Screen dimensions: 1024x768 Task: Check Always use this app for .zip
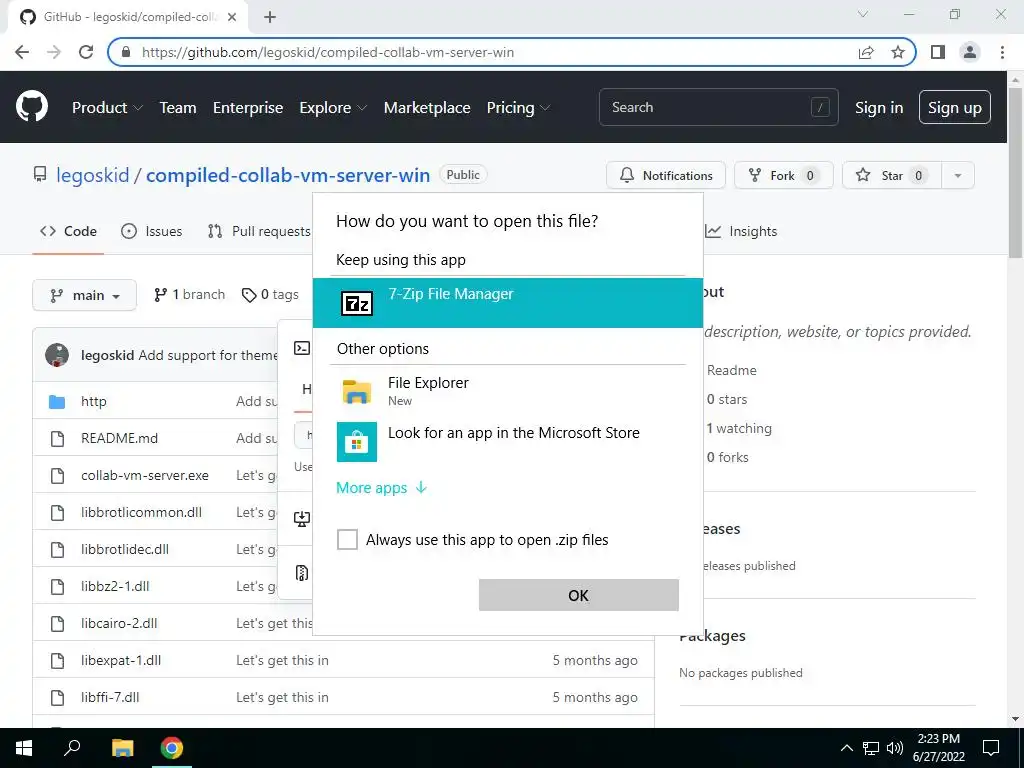tap(347, 539)
